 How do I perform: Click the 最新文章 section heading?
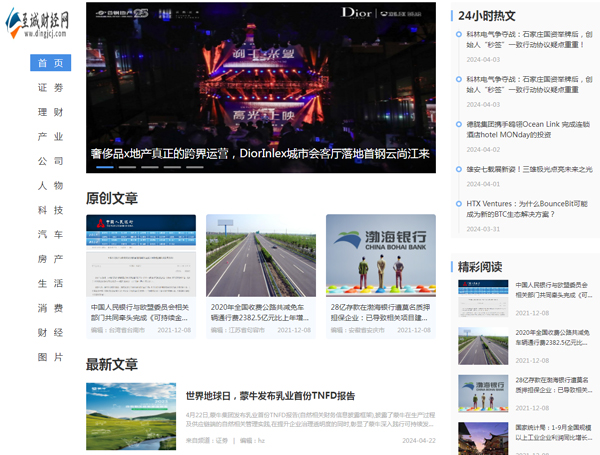(x=112, y=364)
